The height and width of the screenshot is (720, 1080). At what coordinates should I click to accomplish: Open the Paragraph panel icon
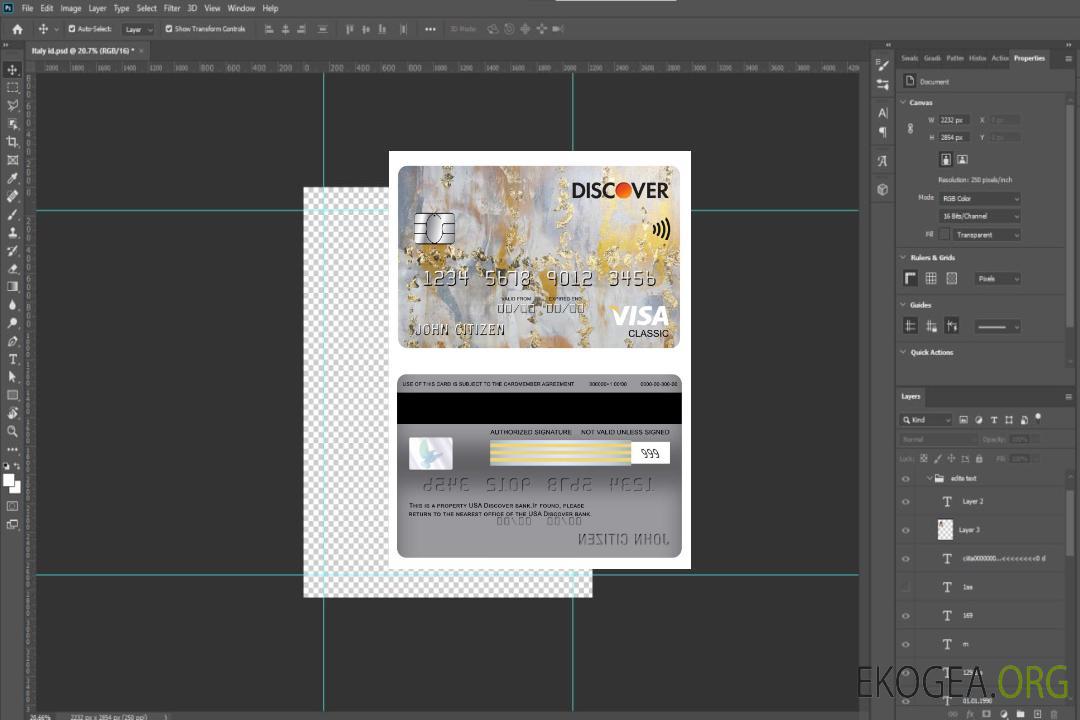tap(883, 132)
